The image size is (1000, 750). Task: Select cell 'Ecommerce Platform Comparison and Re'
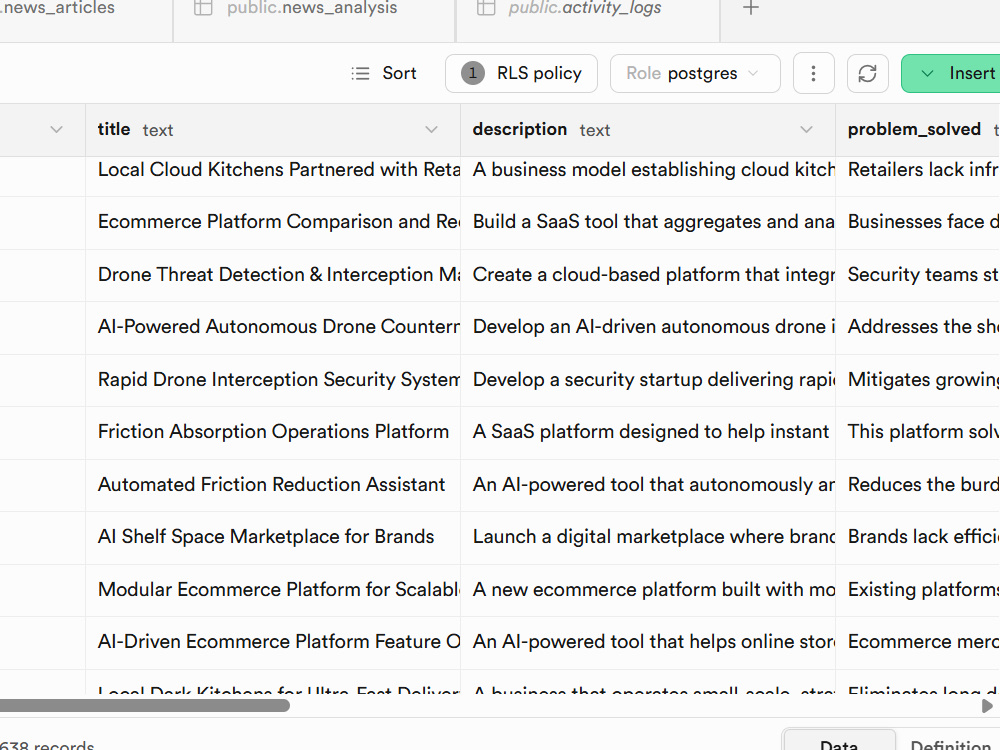273,222
